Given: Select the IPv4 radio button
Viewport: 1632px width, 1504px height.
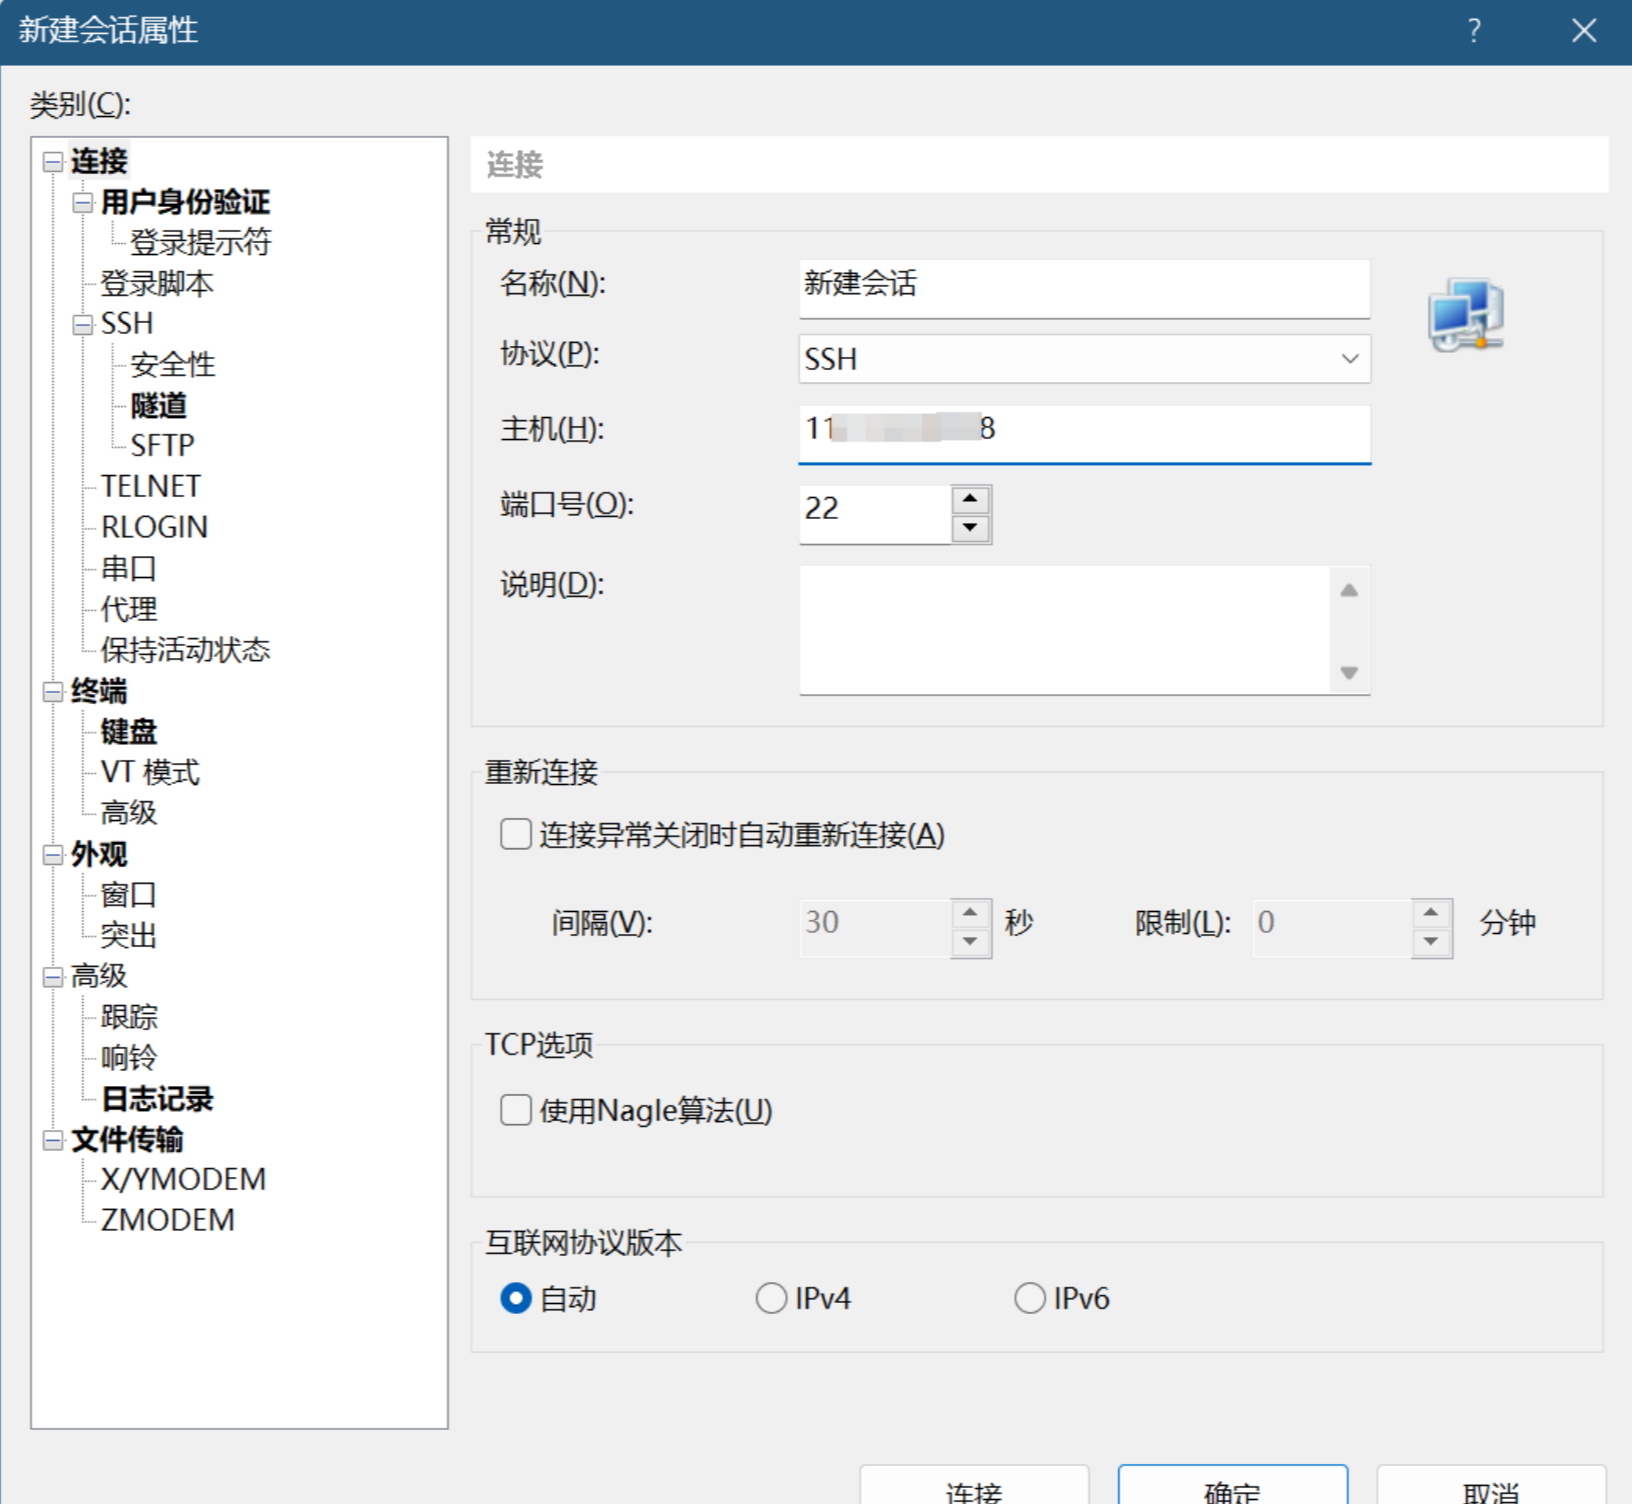Looking at the screenshot, I should pos(770,1297).
